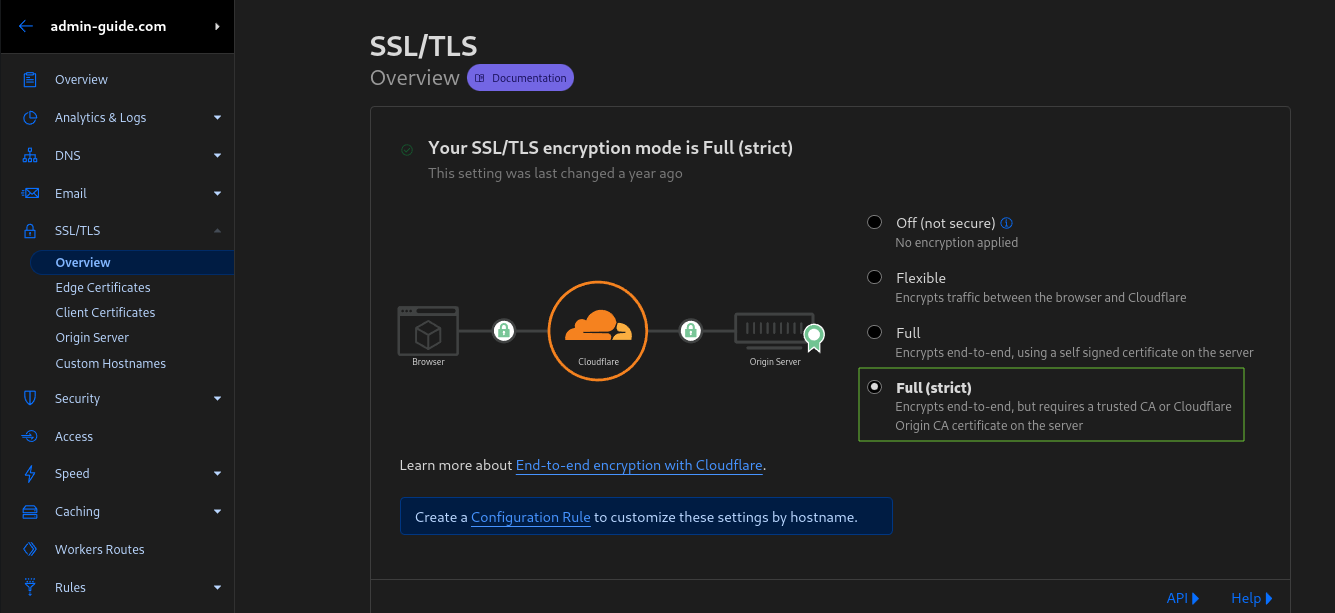Screen dimensions: 1335x613
Task: Open the Custom Hostnames page
Action: coord(110,363)
